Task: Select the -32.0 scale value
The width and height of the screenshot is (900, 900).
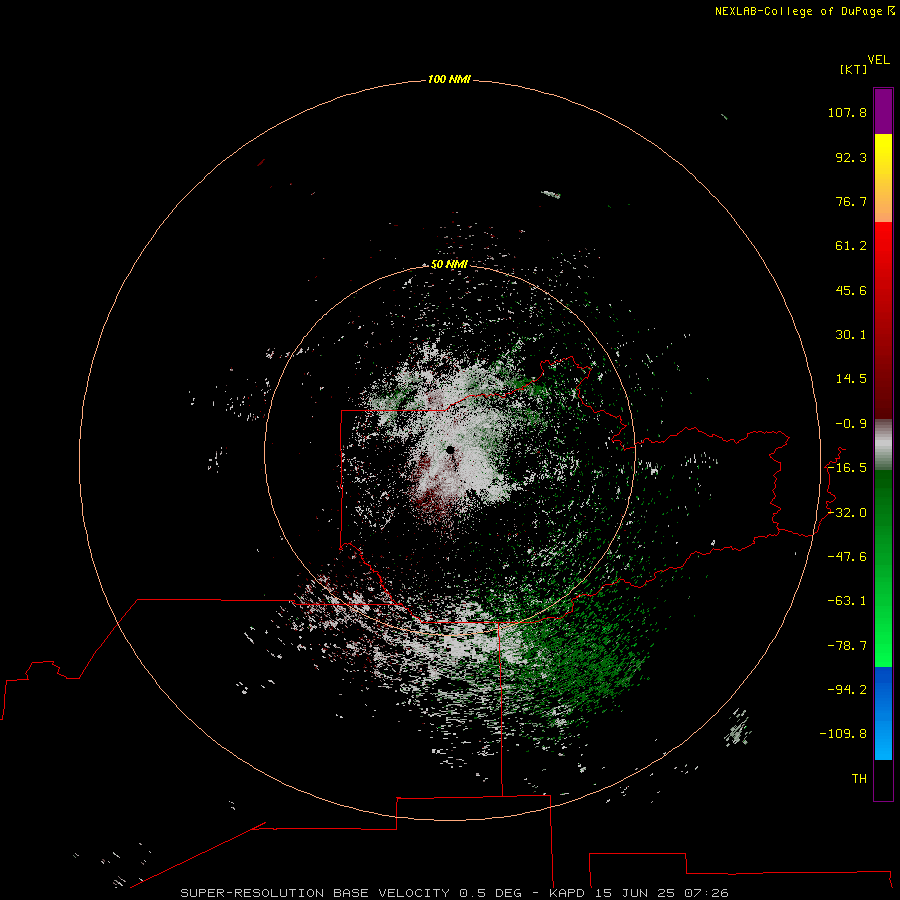Action: point(847,513)
